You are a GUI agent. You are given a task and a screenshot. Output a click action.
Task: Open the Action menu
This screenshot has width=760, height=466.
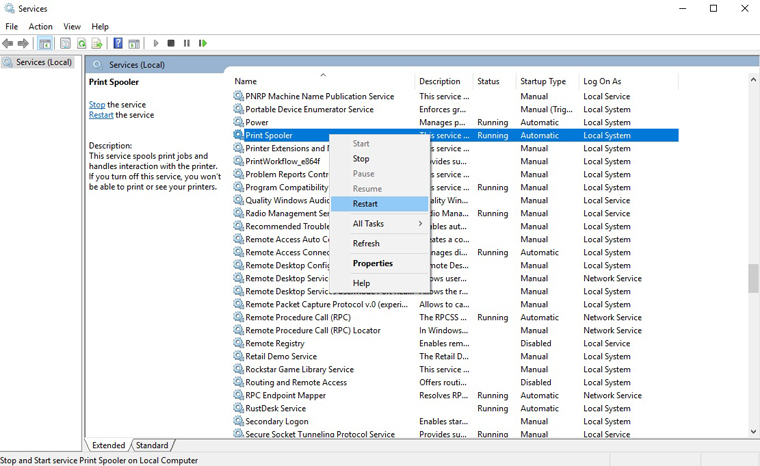[x=40, y=27]
